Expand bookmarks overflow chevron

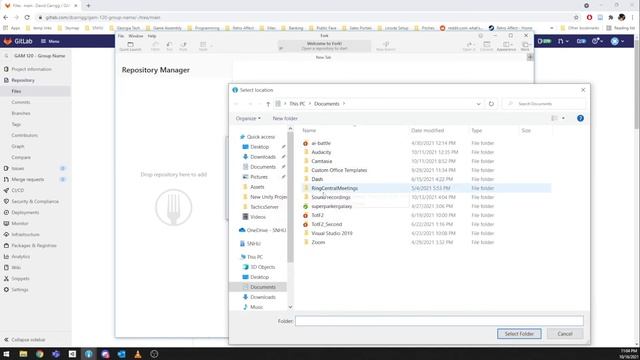click(x=552, y=28)
